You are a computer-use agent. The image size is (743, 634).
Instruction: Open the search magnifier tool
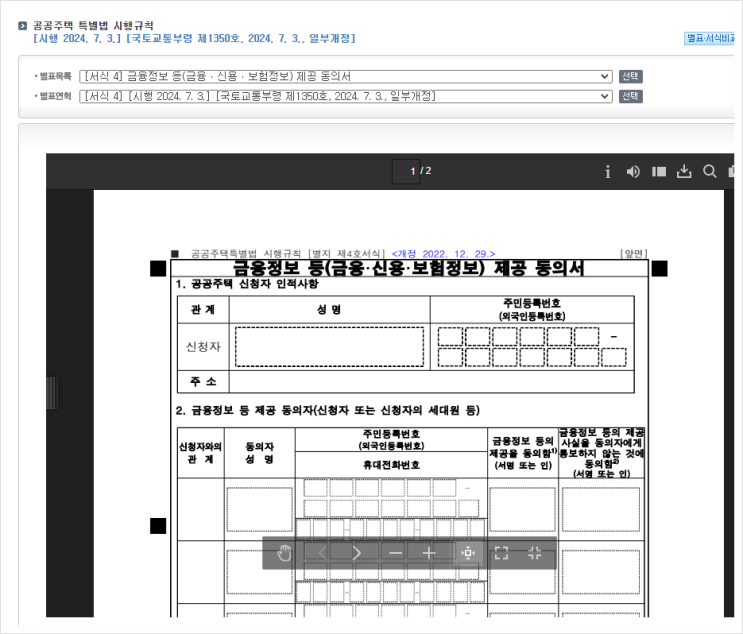(x=709, y=171)
